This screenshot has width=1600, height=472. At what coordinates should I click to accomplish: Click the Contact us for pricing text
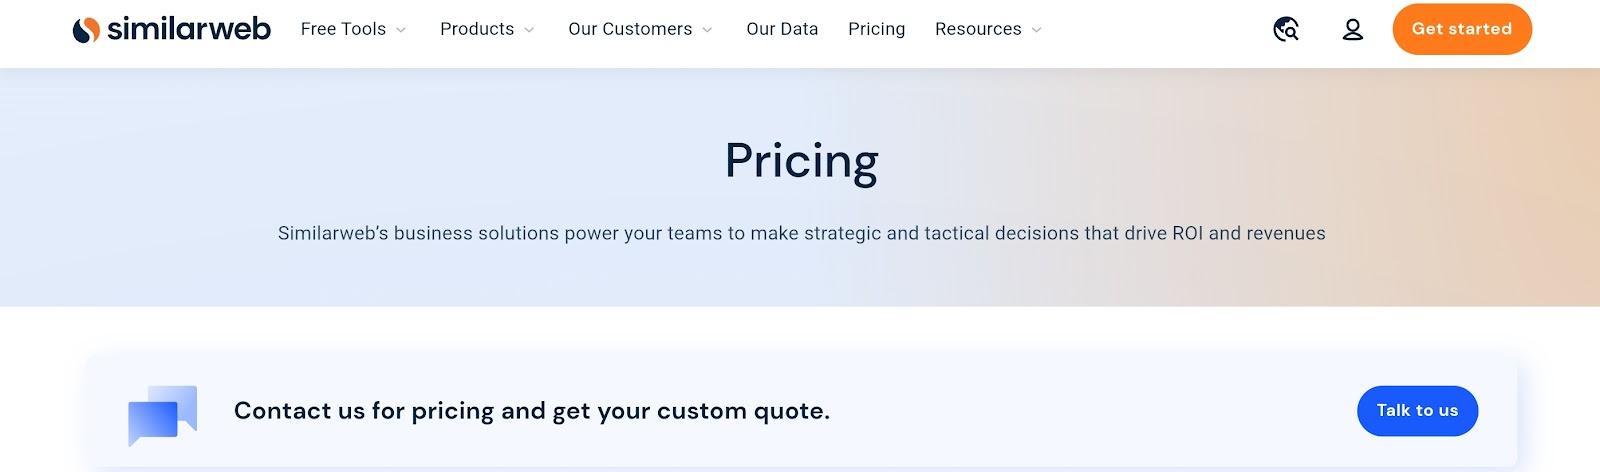531,411
